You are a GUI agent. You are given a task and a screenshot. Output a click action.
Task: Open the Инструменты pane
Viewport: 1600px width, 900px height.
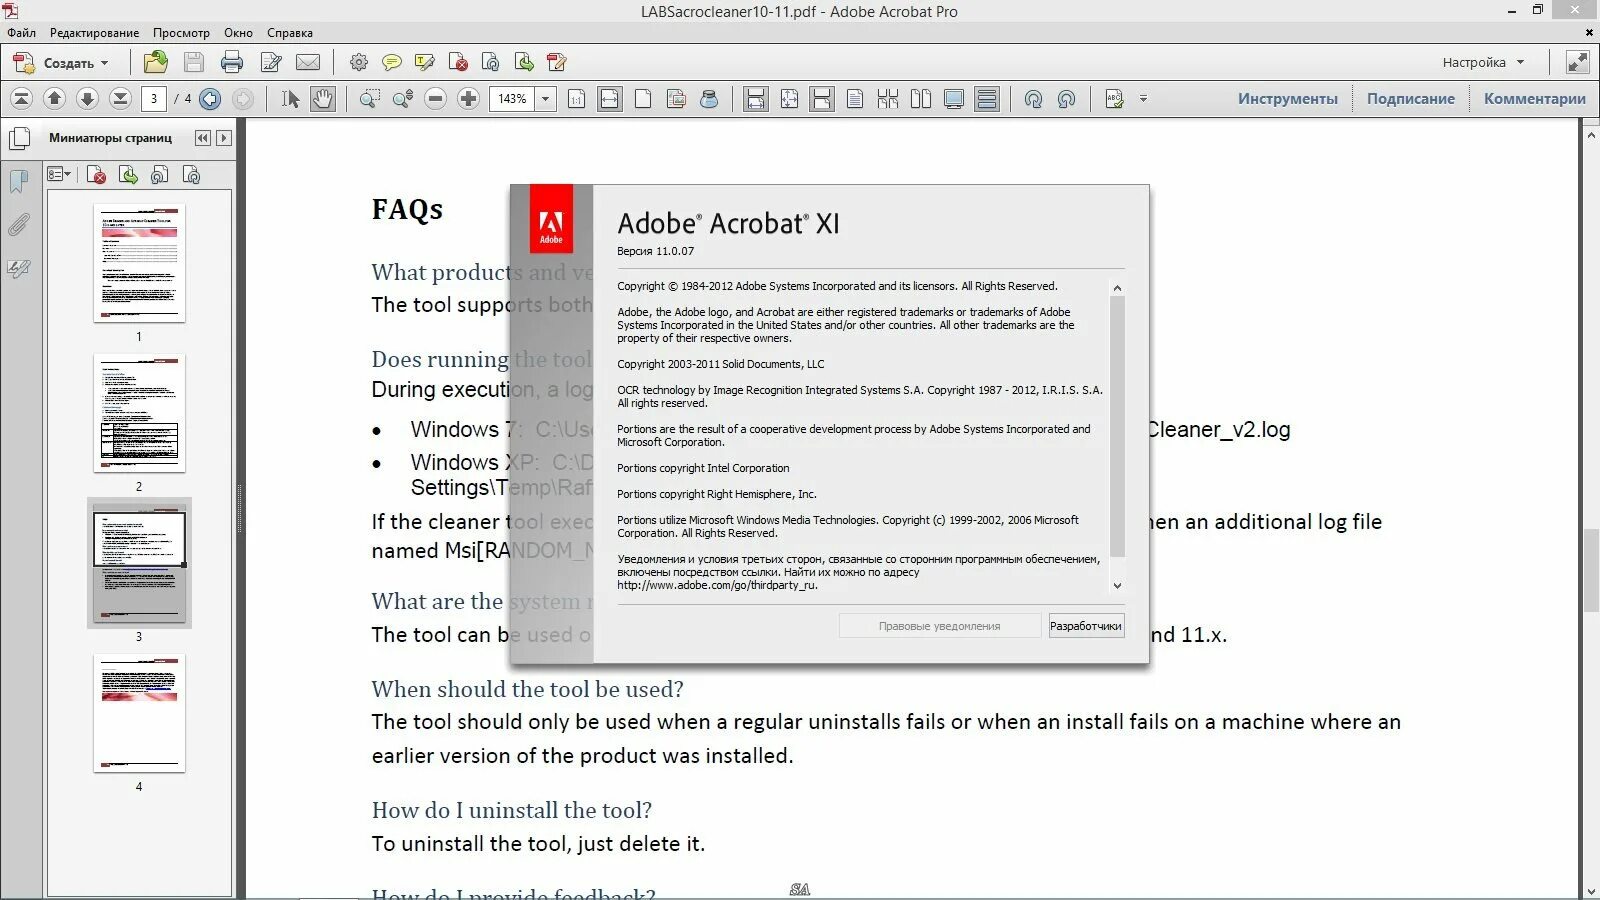pyautogui.click(x=1287, y=98)
